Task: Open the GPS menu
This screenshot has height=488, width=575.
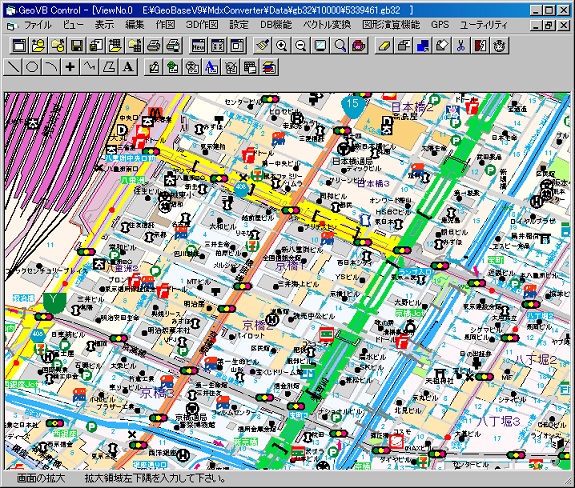Action: point(440,25)
